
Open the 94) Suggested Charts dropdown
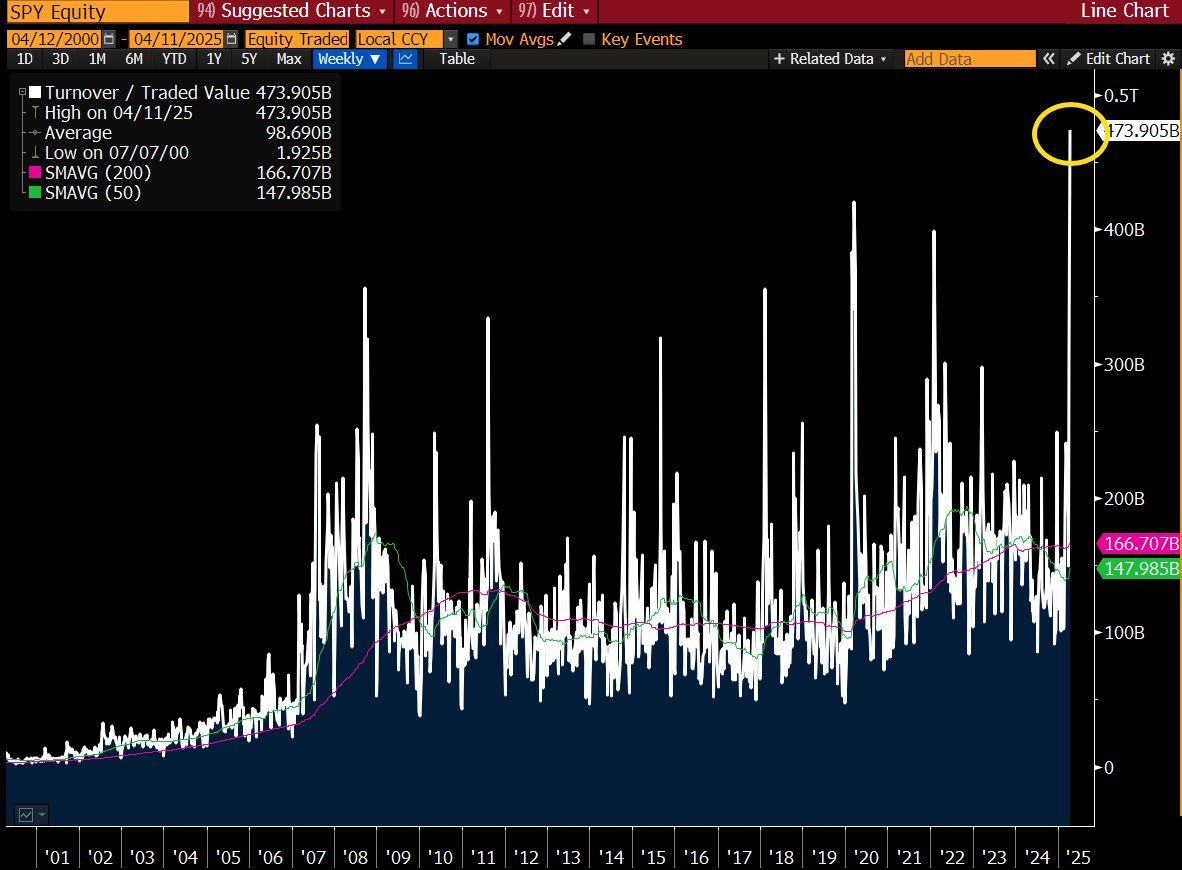coord(292,11)
